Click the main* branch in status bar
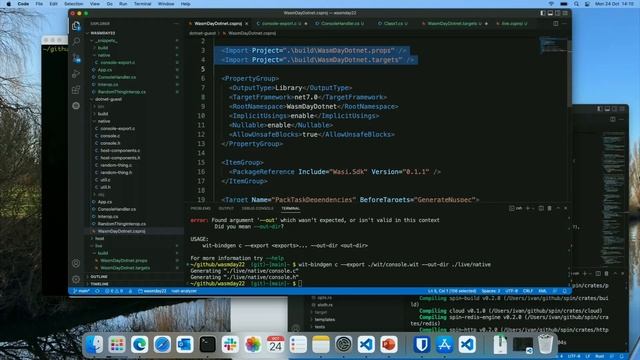The height and width of the screenshot is (360, 640). coord(81,291)
